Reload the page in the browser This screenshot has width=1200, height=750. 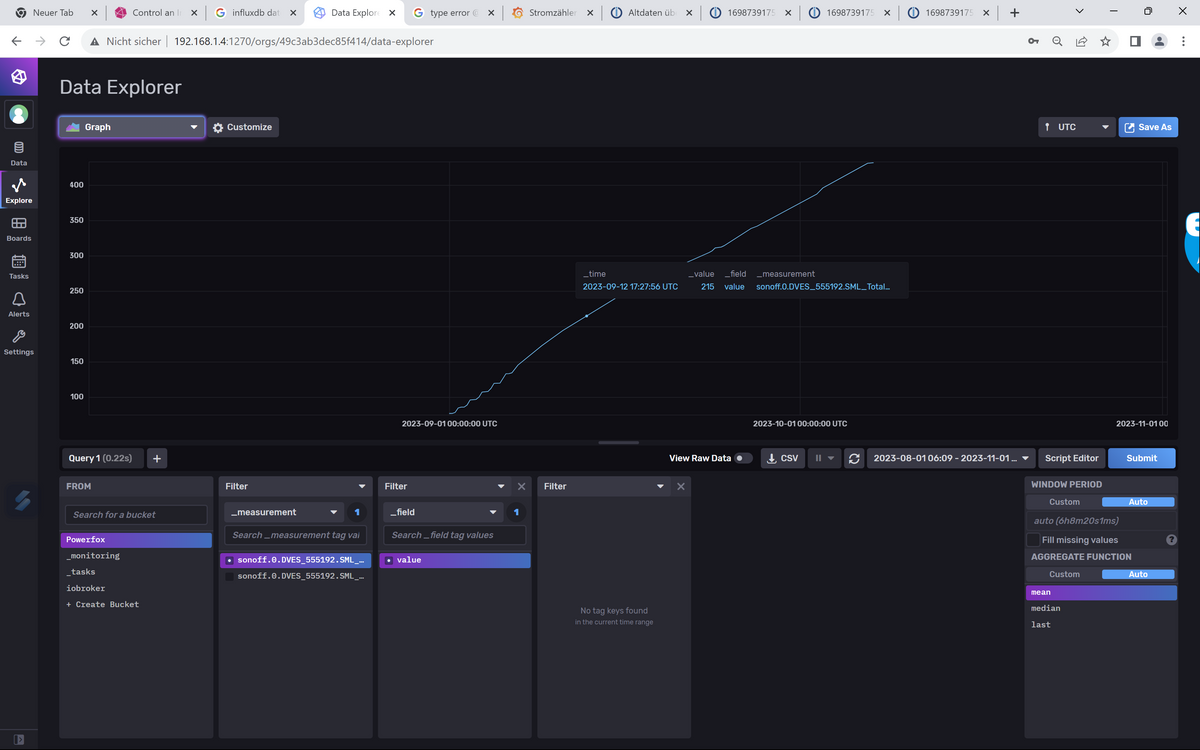[x=65, y=41]
